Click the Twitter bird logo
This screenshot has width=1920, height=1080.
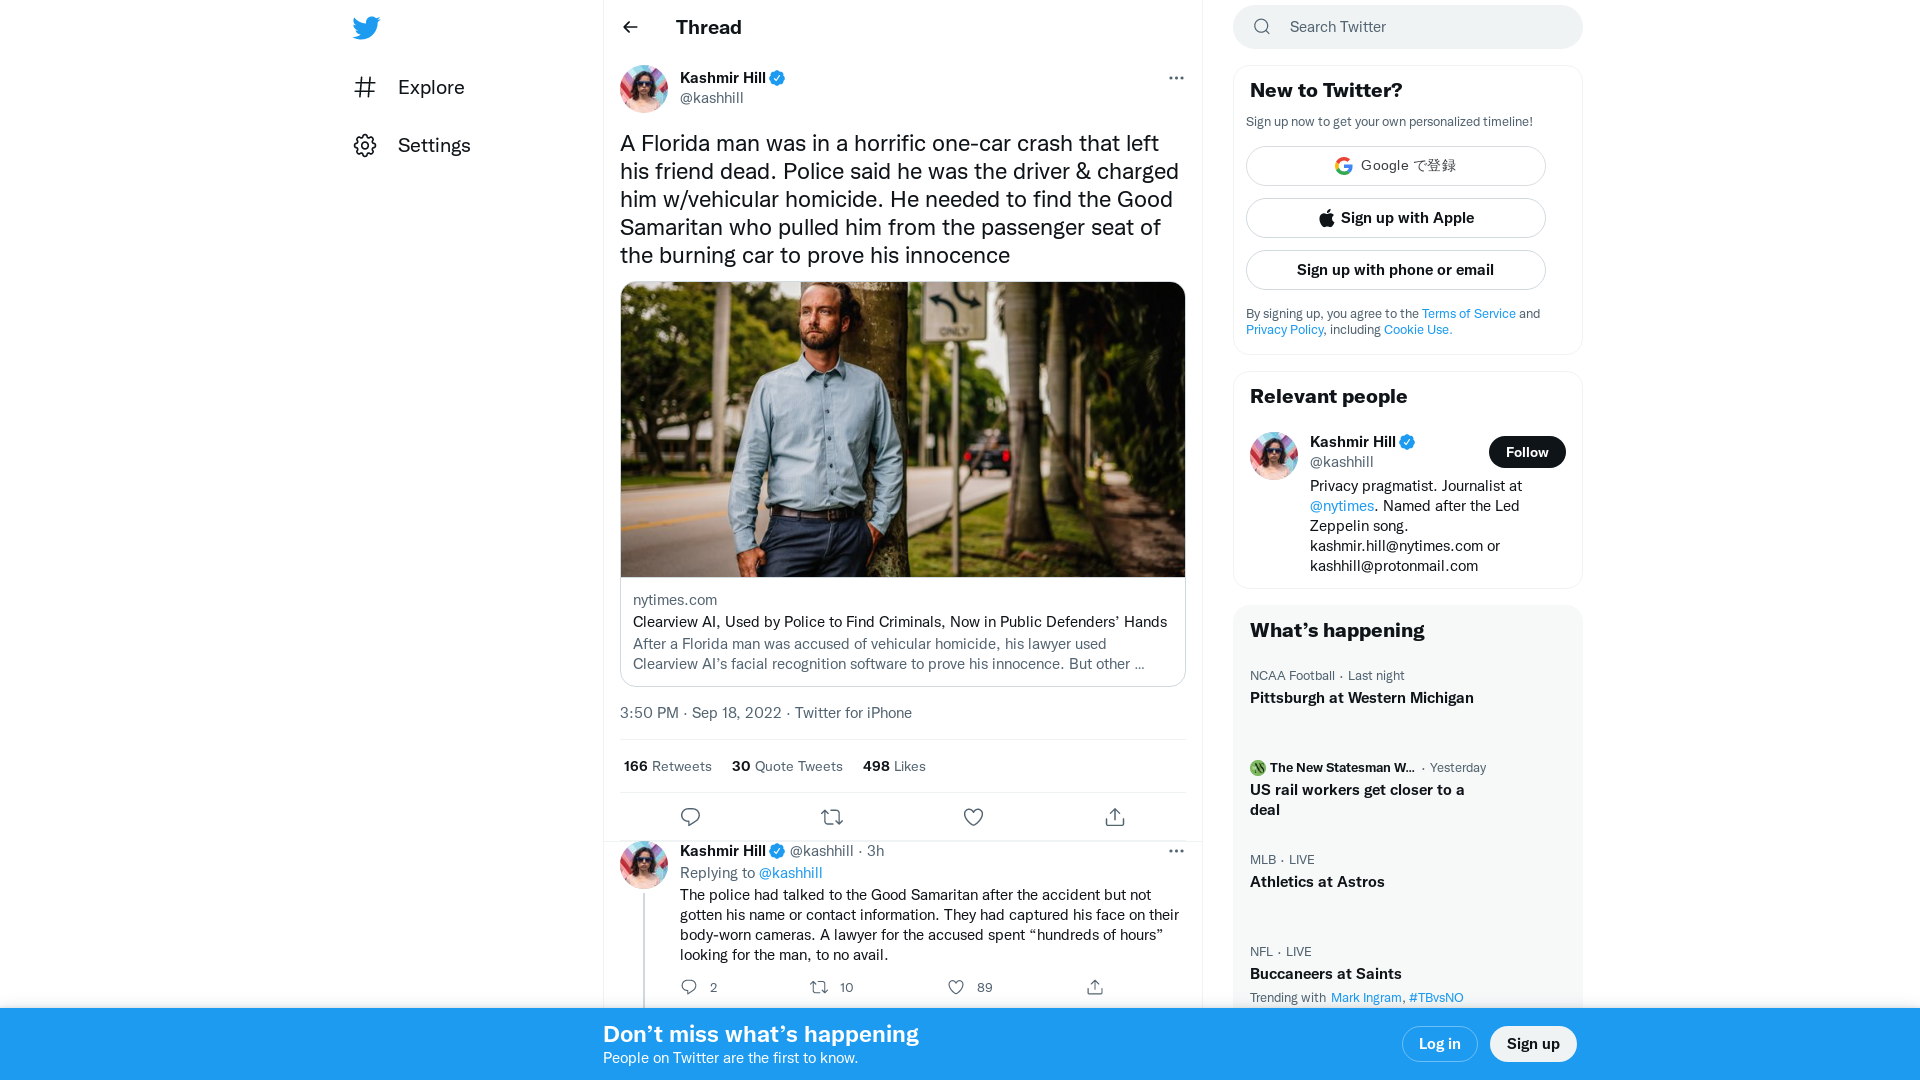366,28
